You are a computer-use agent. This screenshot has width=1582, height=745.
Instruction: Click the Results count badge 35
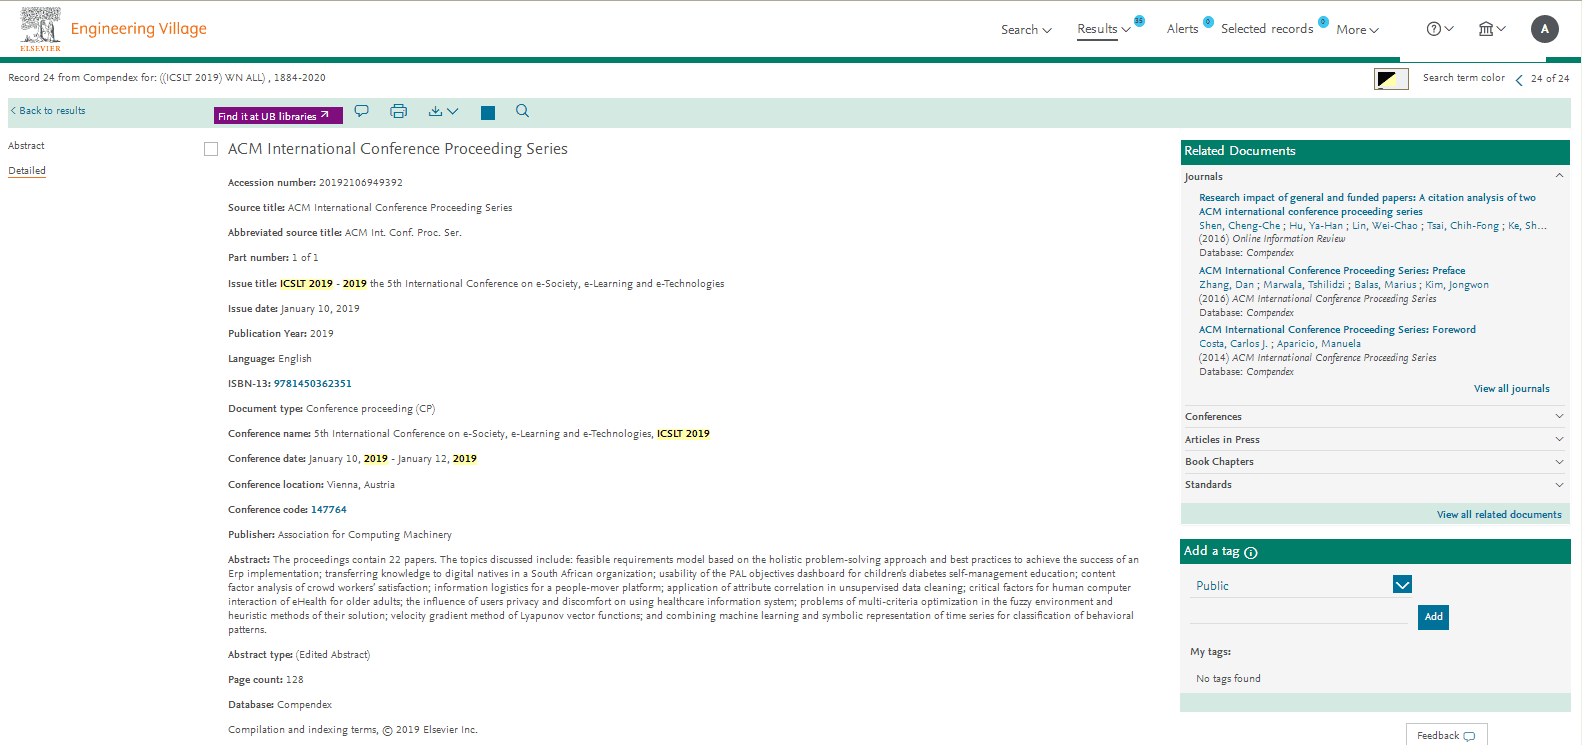1139,21
